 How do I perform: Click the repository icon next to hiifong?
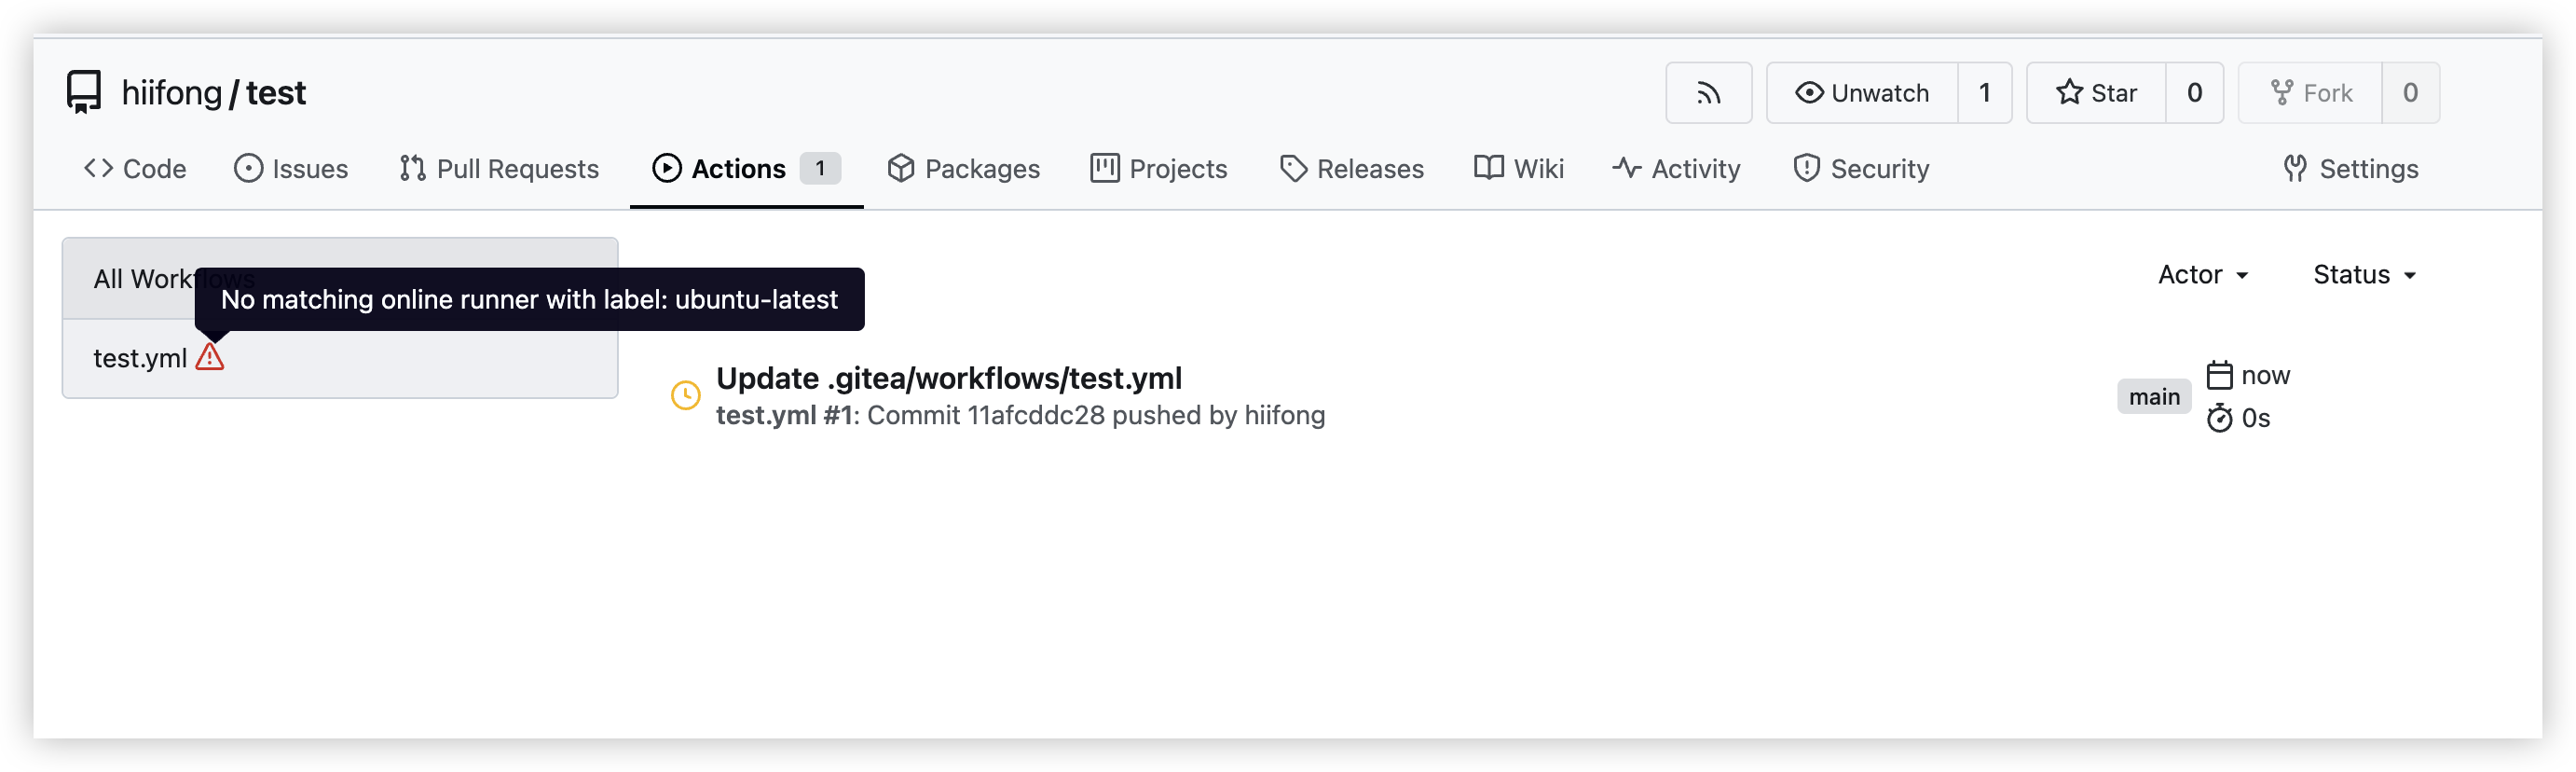pyautogui.click(x=84, y=92)
